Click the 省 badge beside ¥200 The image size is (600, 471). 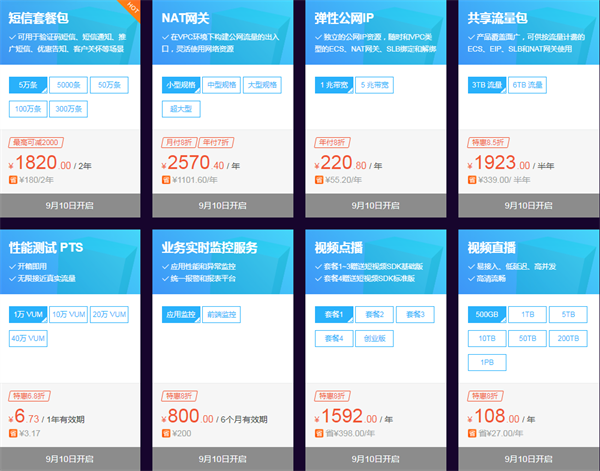[166, 434]
